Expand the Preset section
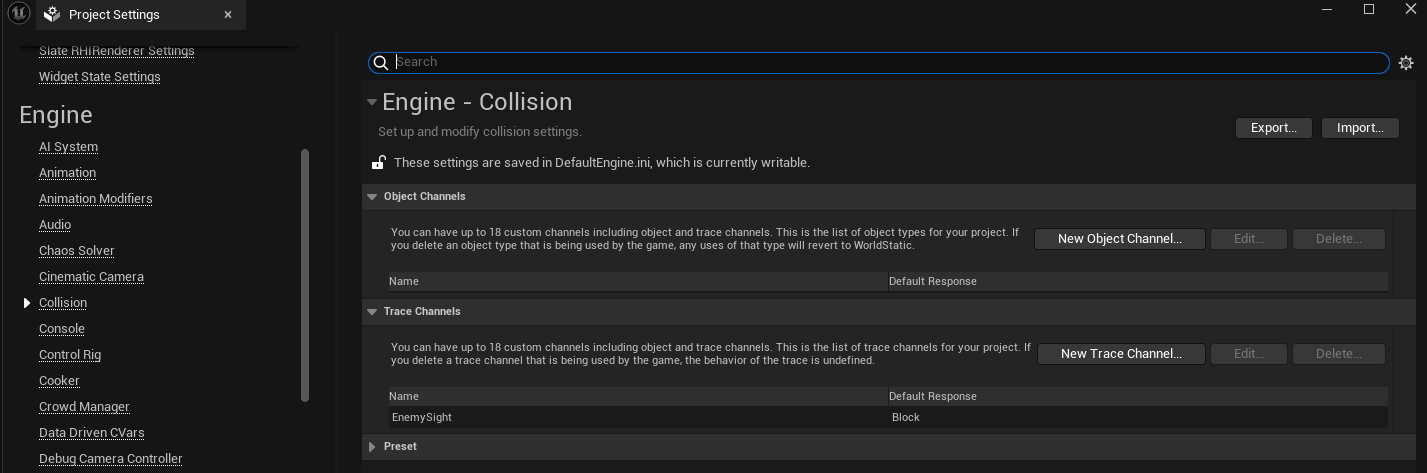The height and width of the screenshot is (473, 1427). [372, 447]
